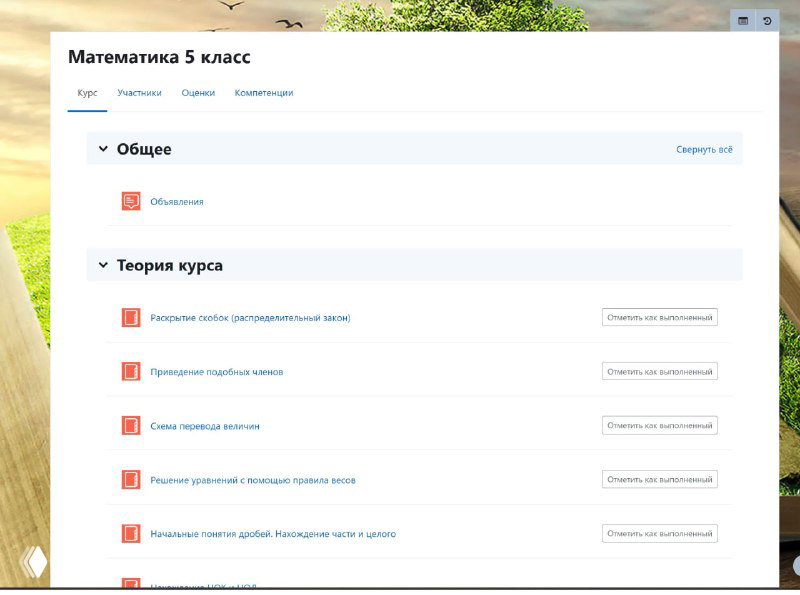Collapse the Теория курса section chevron

coord(103,265)
